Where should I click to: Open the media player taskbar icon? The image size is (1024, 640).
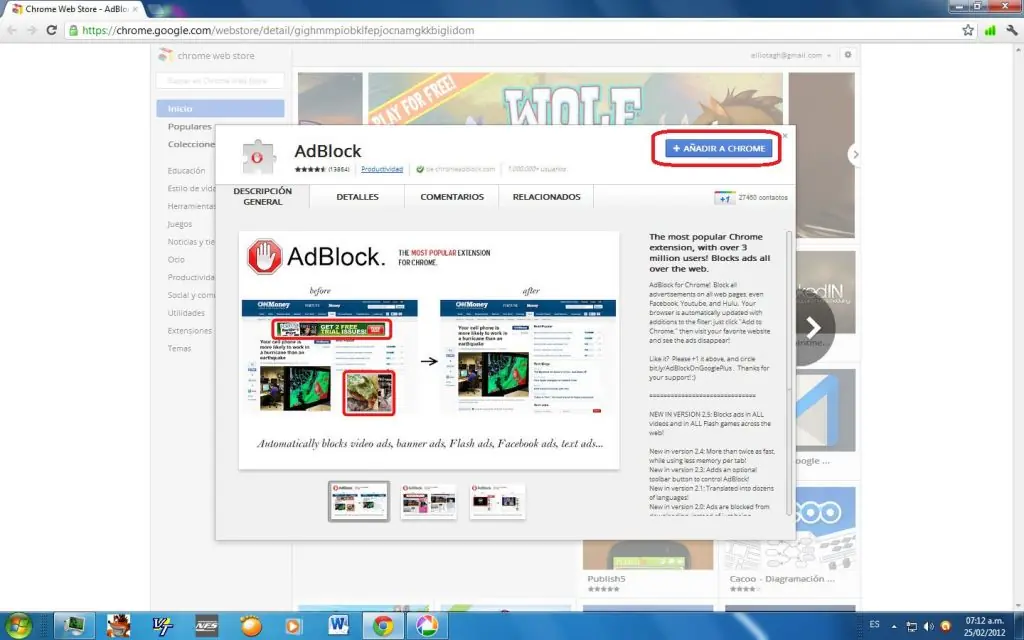(294, 626)
